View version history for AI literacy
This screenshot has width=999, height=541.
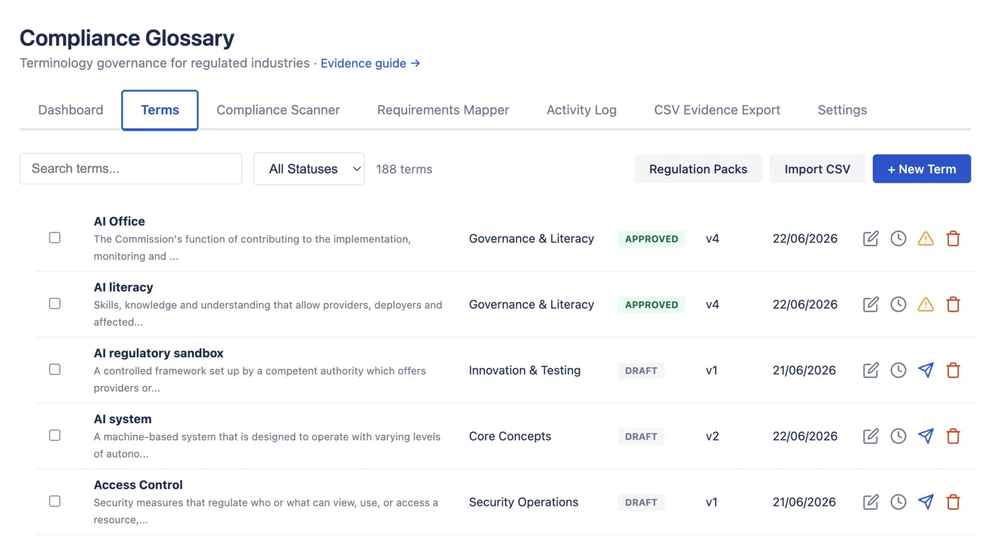[898, 305]
